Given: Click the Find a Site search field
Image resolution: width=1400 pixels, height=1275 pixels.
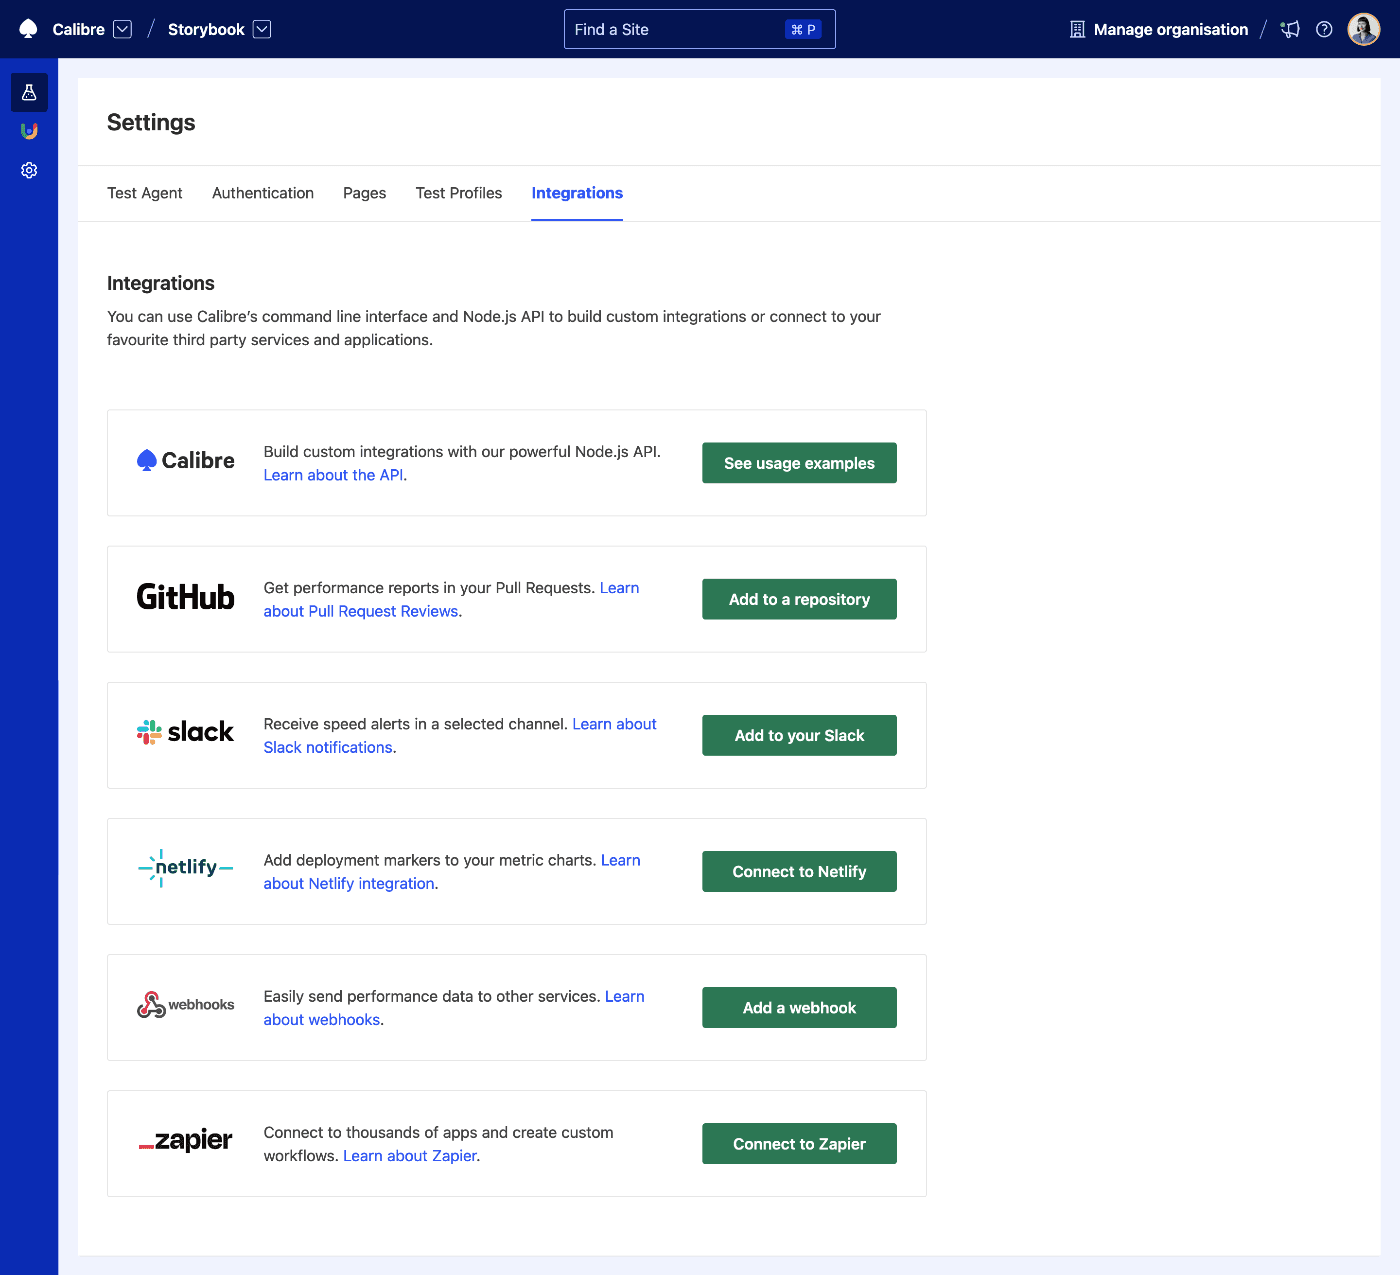Looking at the screenshot, I should click(x=699, y=29).
